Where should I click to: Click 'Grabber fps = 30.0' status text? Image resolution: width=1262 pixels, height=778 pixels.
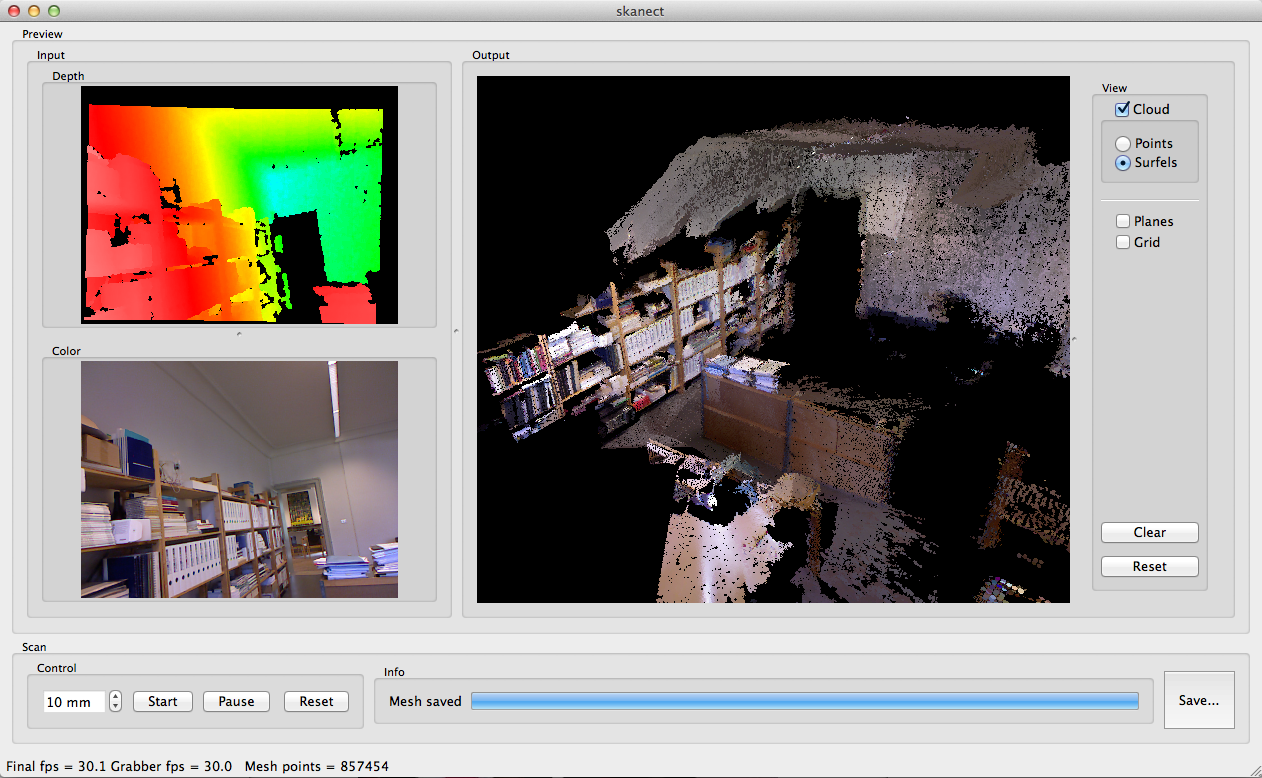click(x=171, y=767)
